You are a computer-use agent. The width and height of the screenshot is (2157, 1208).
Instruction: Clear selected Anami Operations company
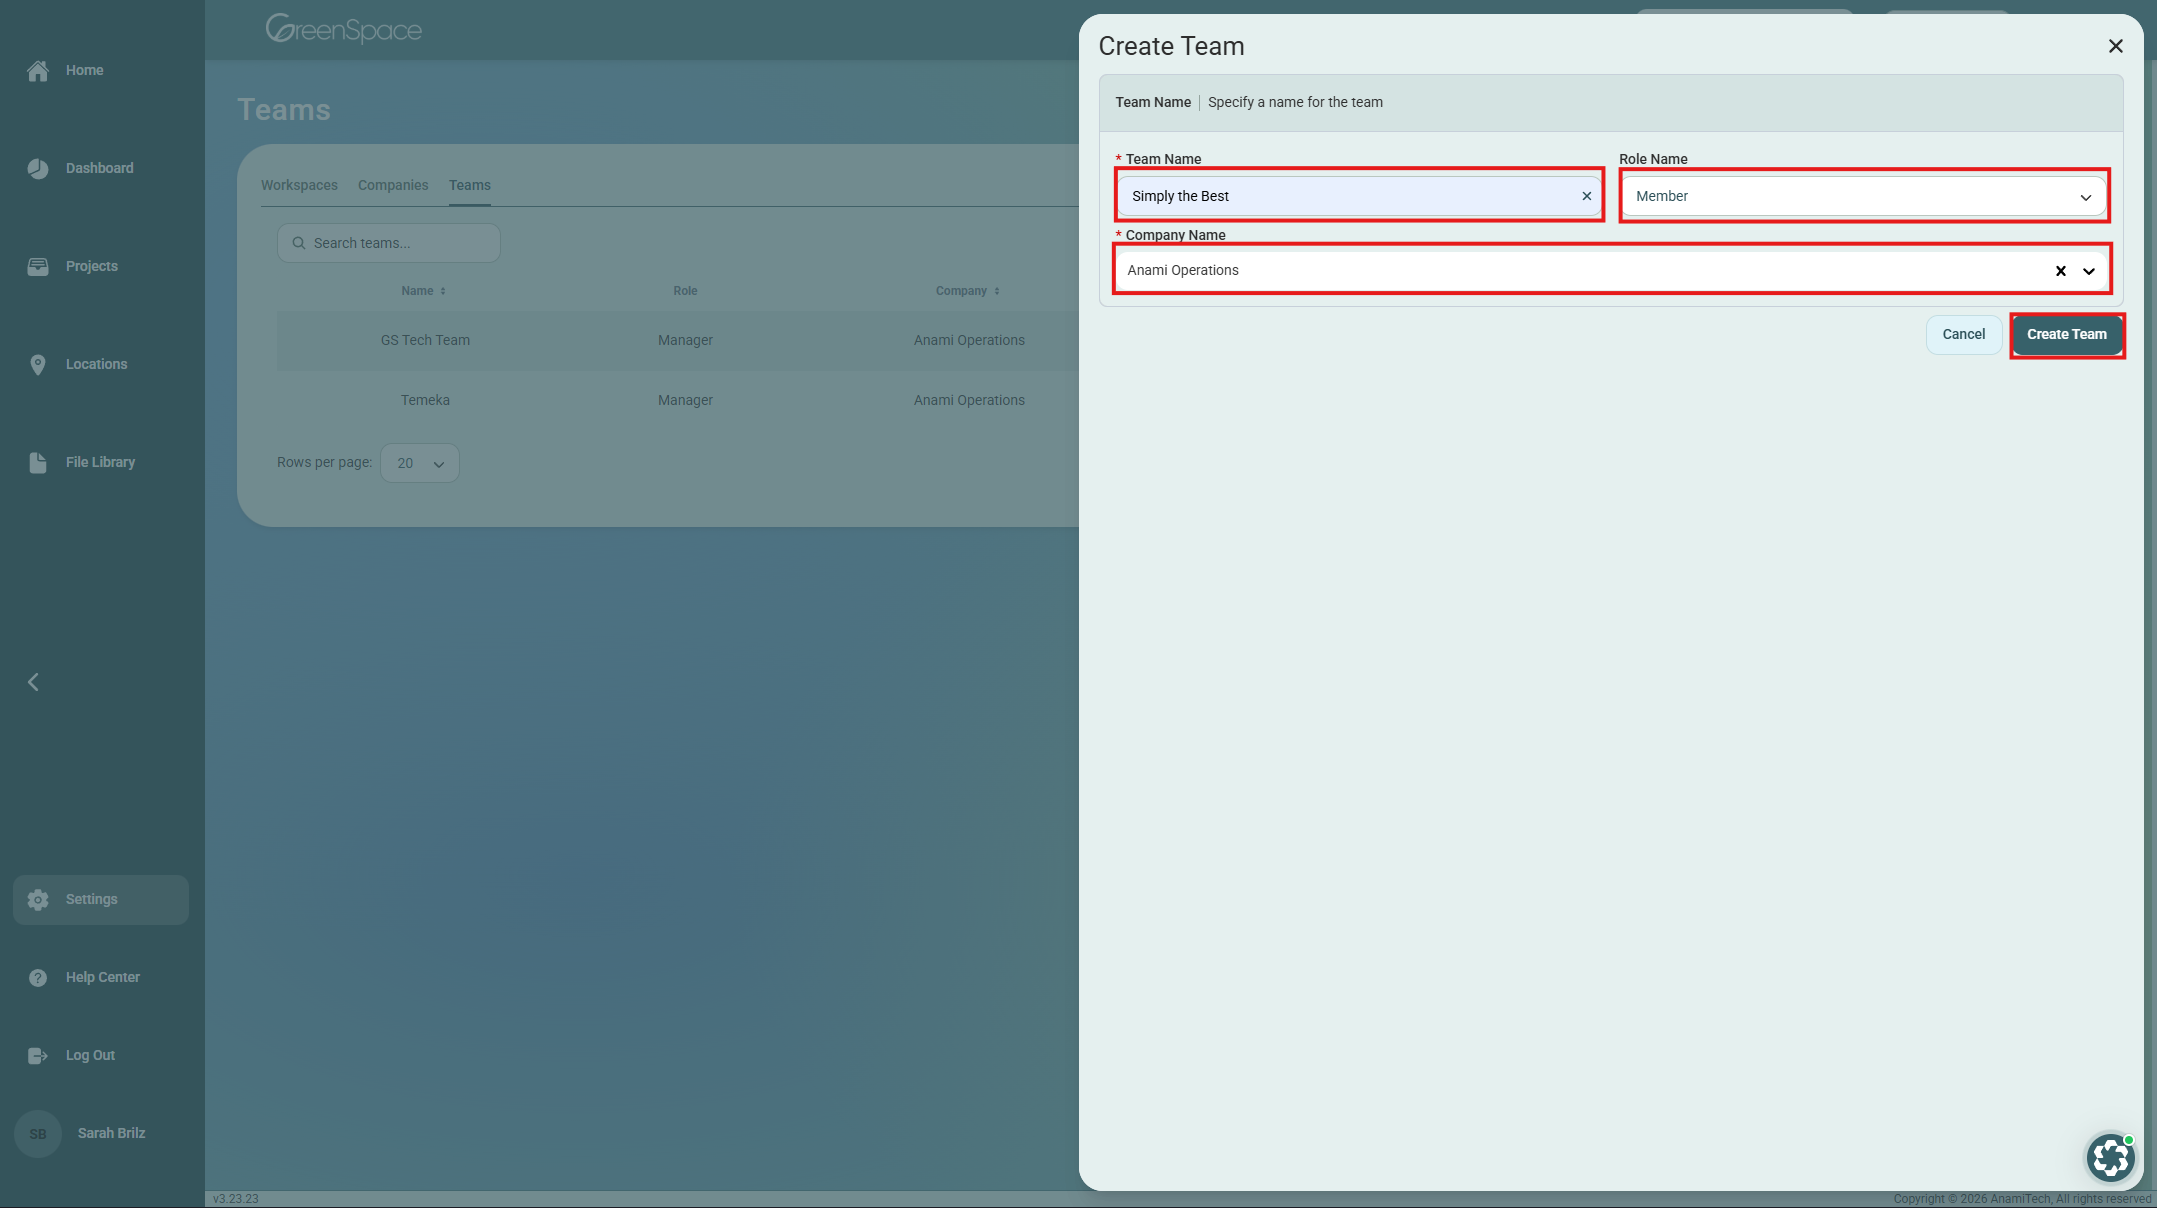[x=2060, y=271]
